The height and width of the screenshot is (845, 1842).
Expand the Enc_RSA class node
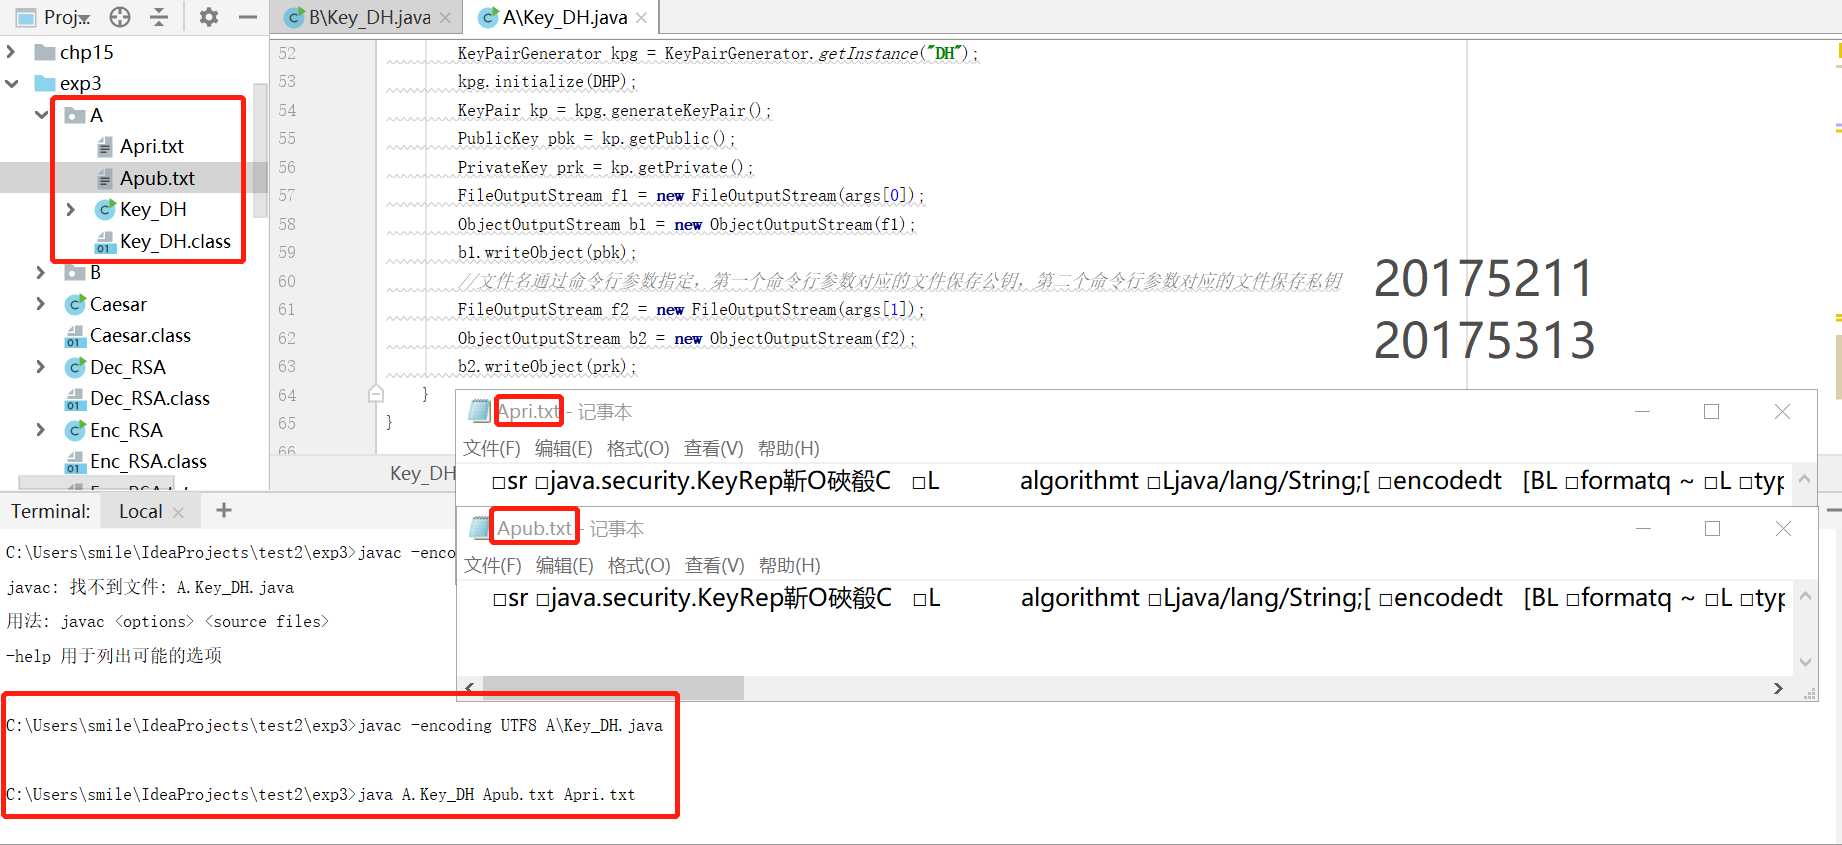click(x=40, y=430)
